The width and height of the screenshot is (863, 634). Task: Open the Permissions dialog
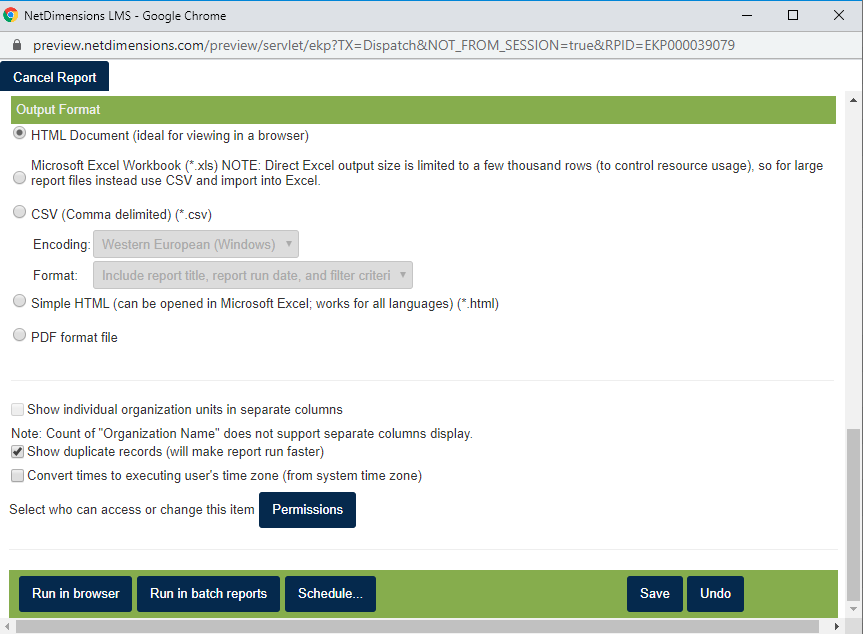pos(307,510)
